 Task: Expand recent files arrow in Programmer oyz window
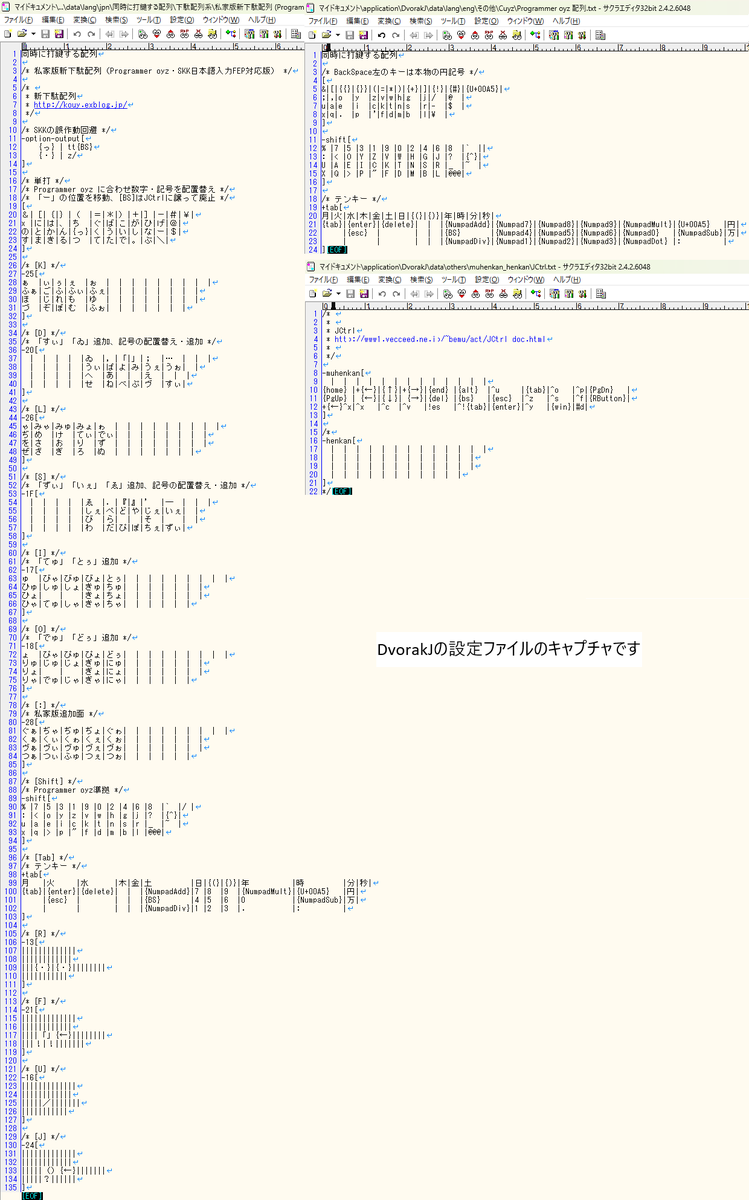click(x=337, y=34)
